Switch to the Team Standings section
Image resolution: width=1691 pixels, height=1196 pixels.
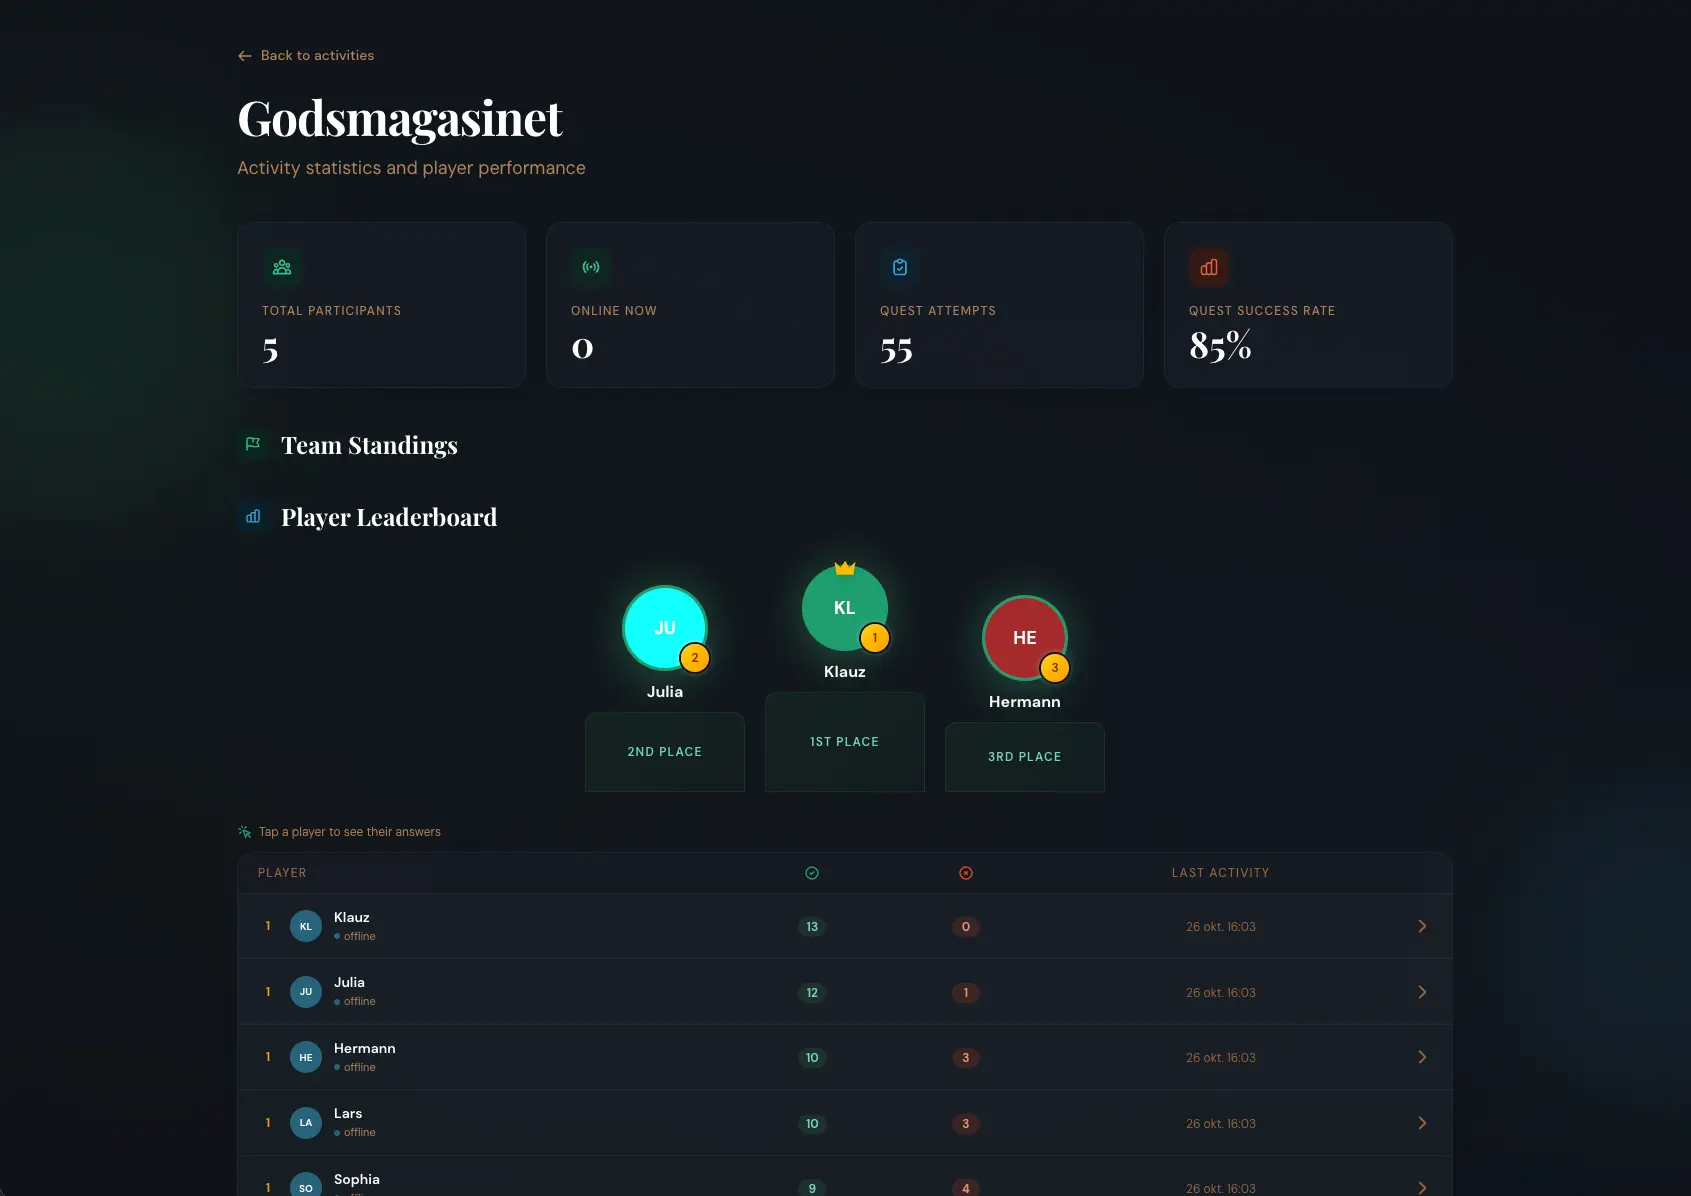369,444
